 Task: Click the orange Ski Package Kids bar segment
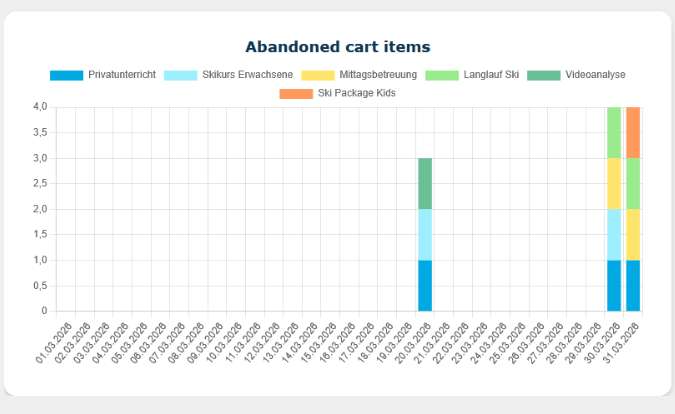pos(633,132)
